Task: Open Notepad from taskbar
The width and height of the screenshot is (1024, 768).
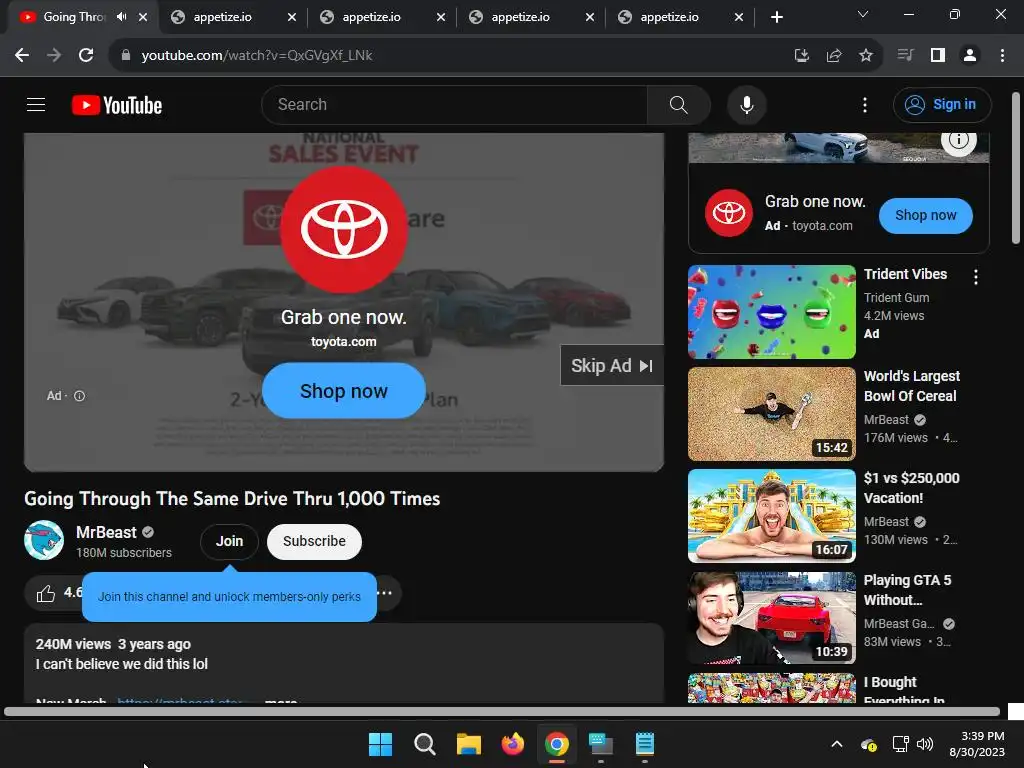Action: click(645, 744)
